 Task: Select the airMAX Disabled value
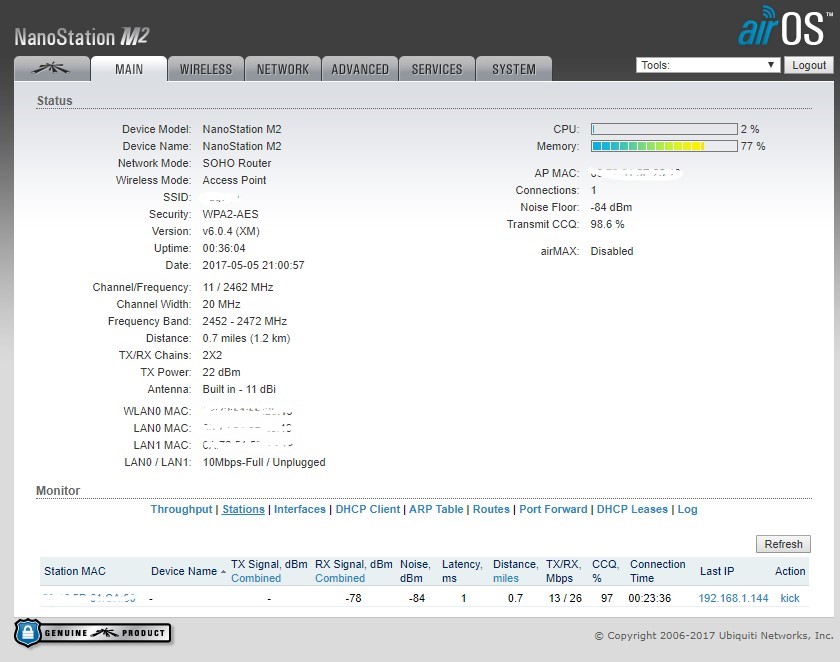(611, 251)
